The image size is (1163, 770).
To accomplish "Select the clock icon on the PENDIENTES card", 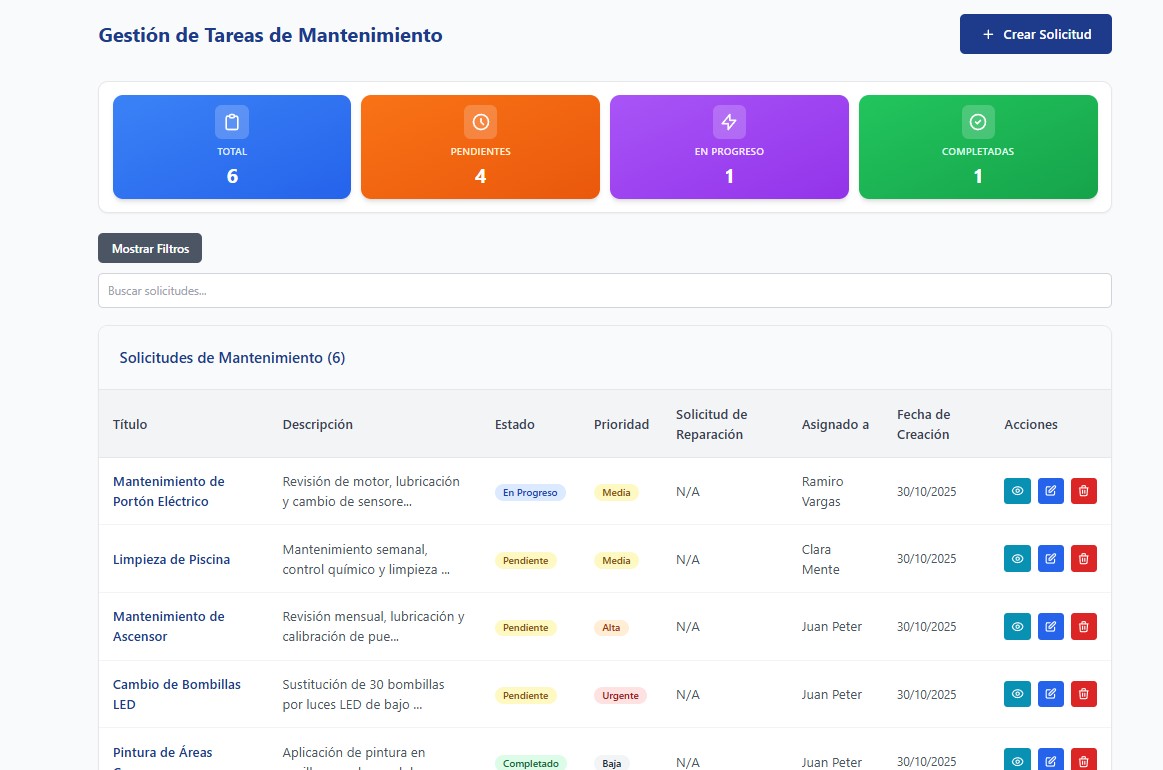I will point(480,121).
